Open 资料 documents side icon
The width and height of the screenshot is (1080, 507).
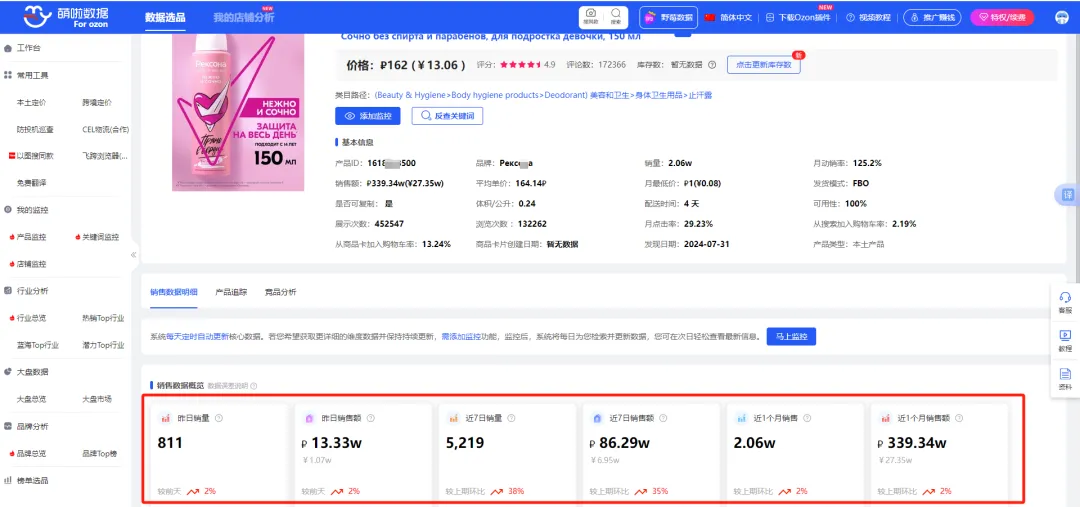1065,379
